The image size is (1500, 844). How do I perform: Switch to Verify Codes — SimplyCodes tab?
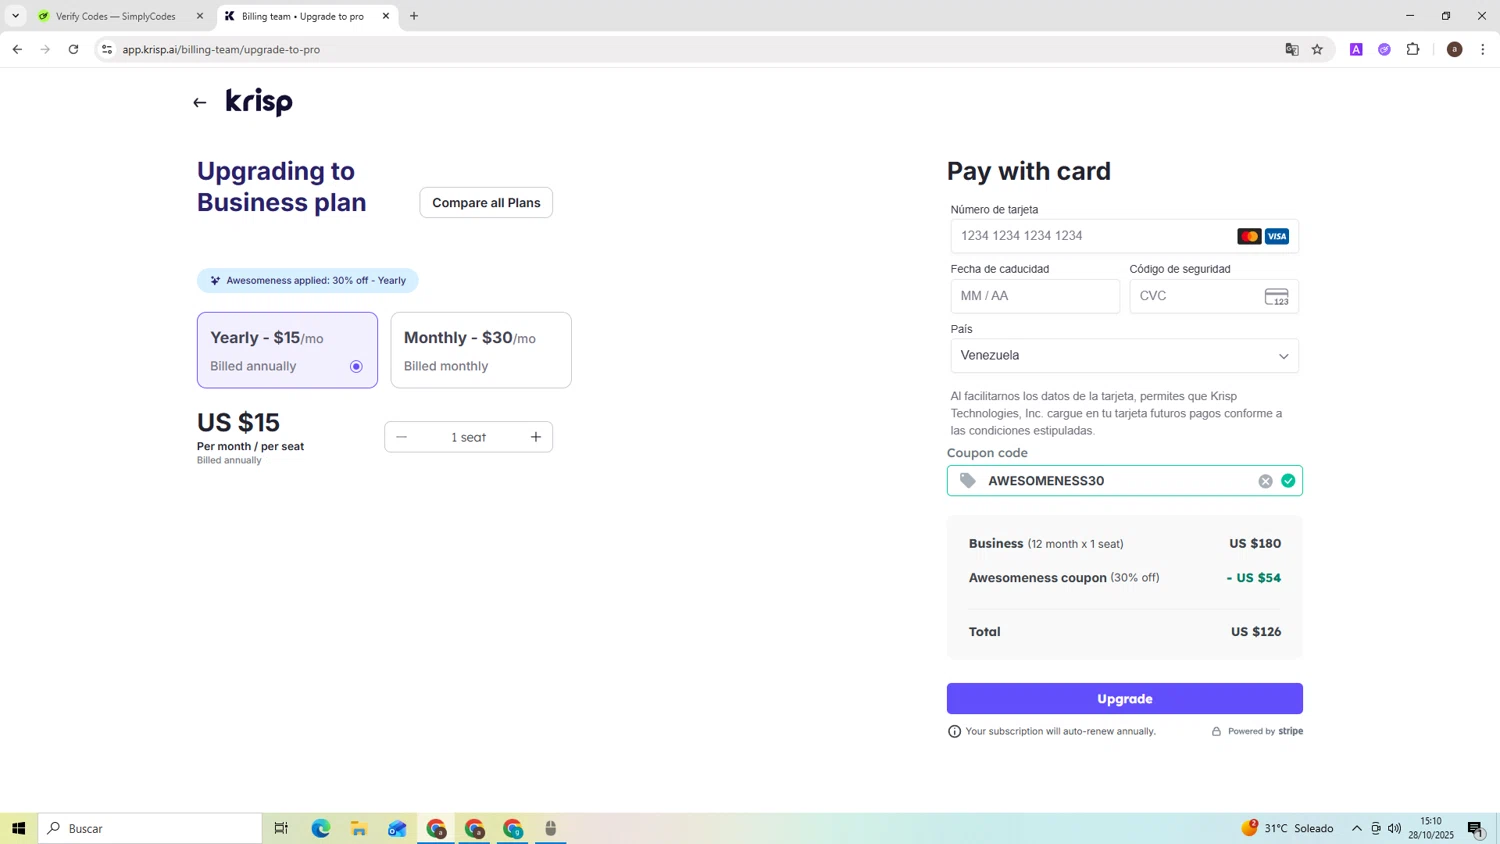point(115,16)
